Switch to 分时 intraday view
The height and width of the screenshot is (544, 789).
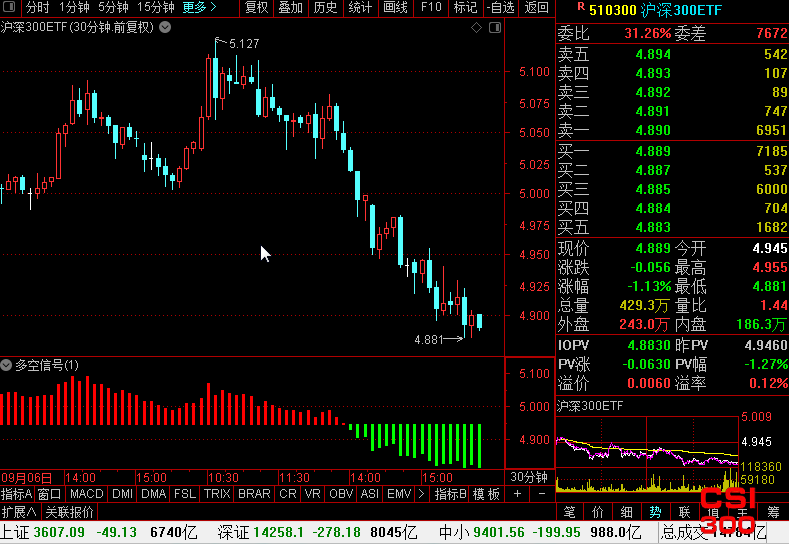tap(38, 8)
